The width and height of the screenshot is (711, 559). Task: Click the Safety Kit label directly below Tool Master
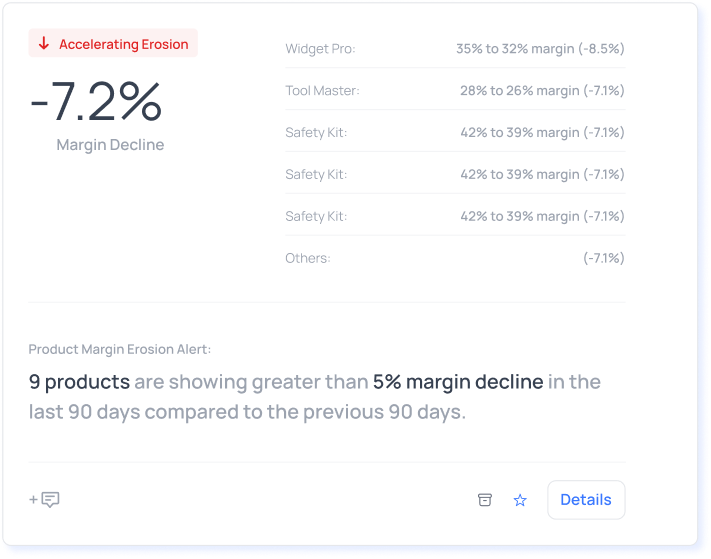[x=316, y=133]
